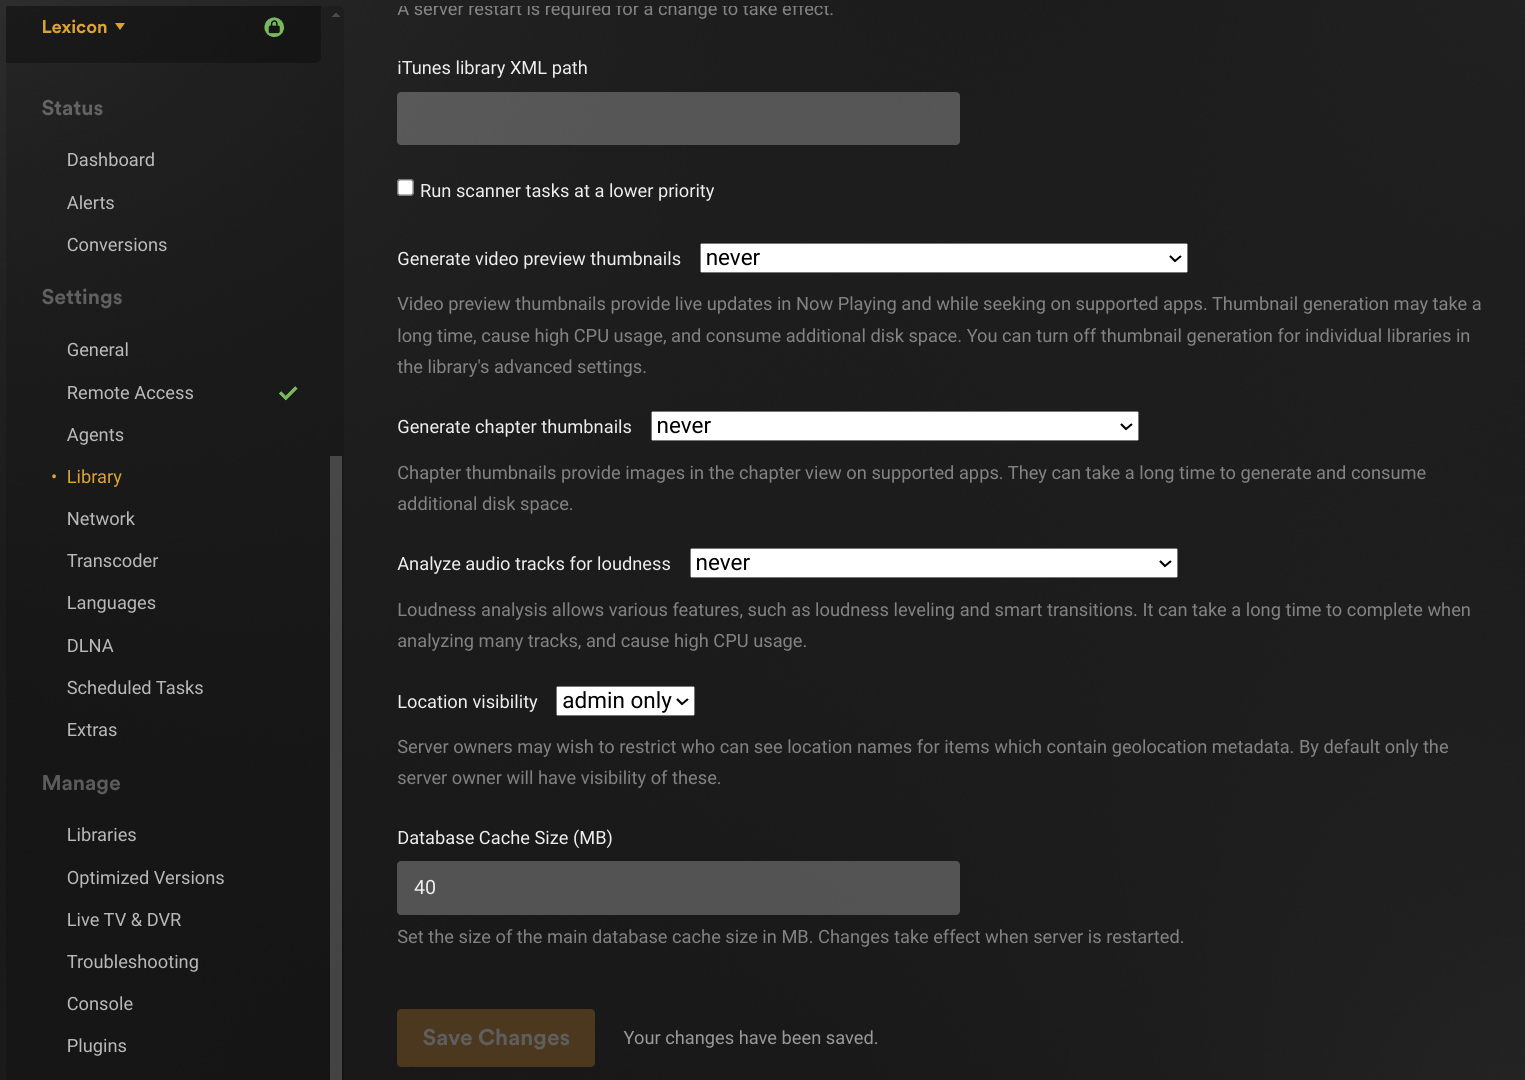Screen dimensions: 1525x1080
Task: Select the Library settings item
Action: [x=94, y=477]
